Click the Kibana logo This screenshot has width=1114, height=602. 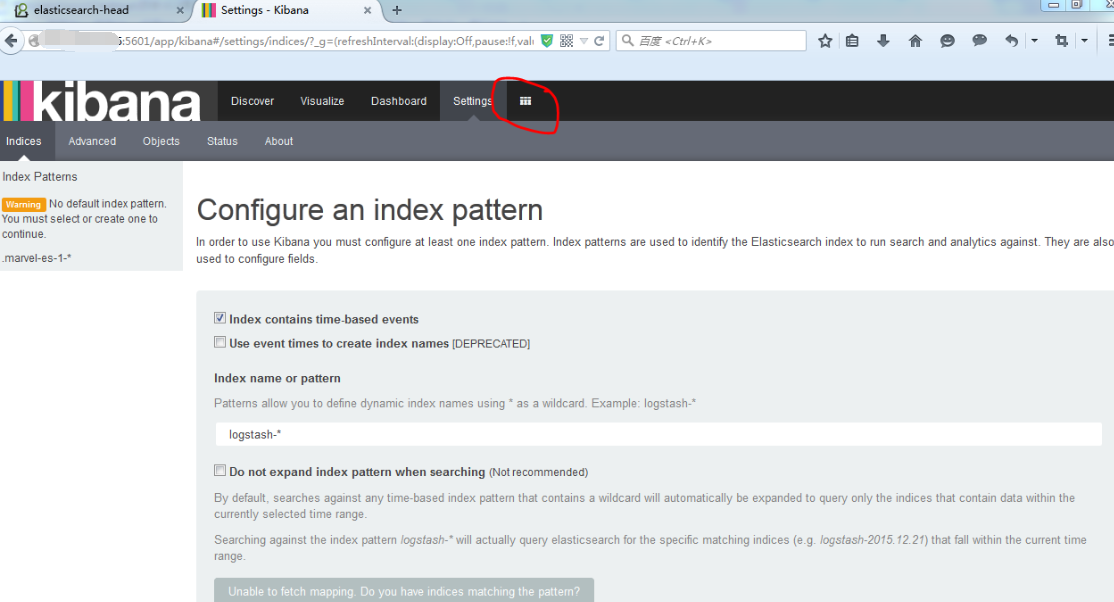pos(103,101)
